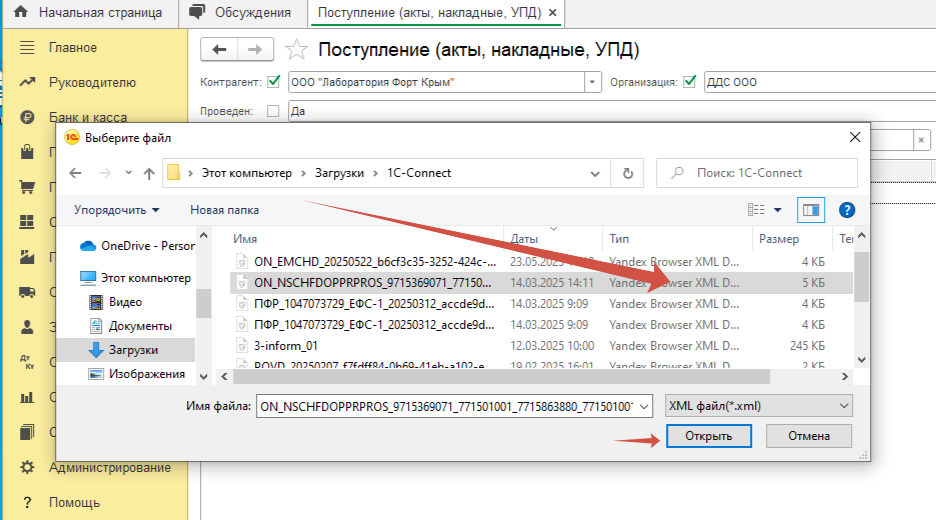Open the Упорядочить dropdown menu
The width and height of the screenshot is (936, 520).
click(x=116, y=210)
